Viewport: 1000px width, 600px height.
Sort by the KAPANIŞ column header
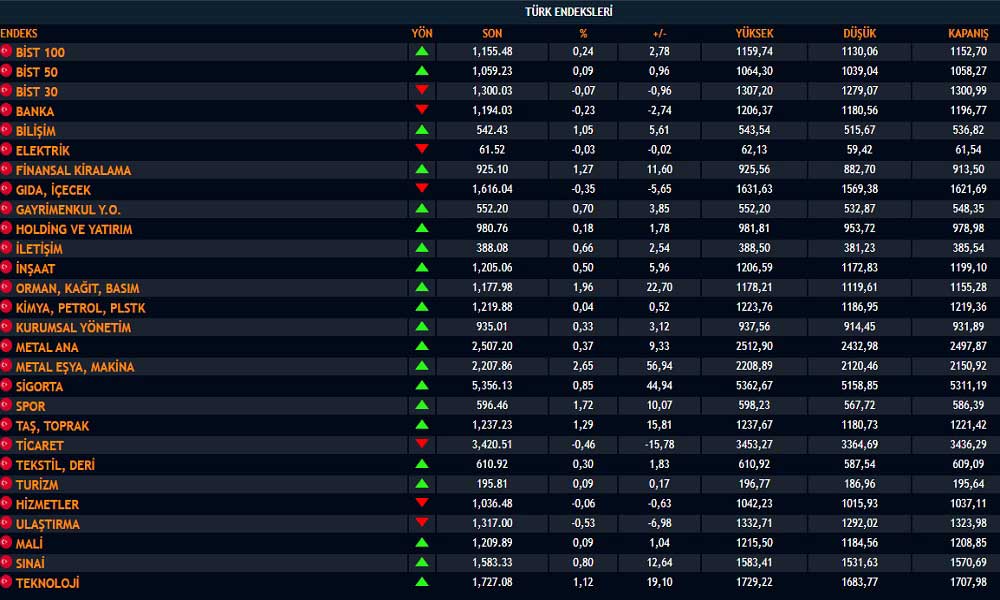point(968,33)
